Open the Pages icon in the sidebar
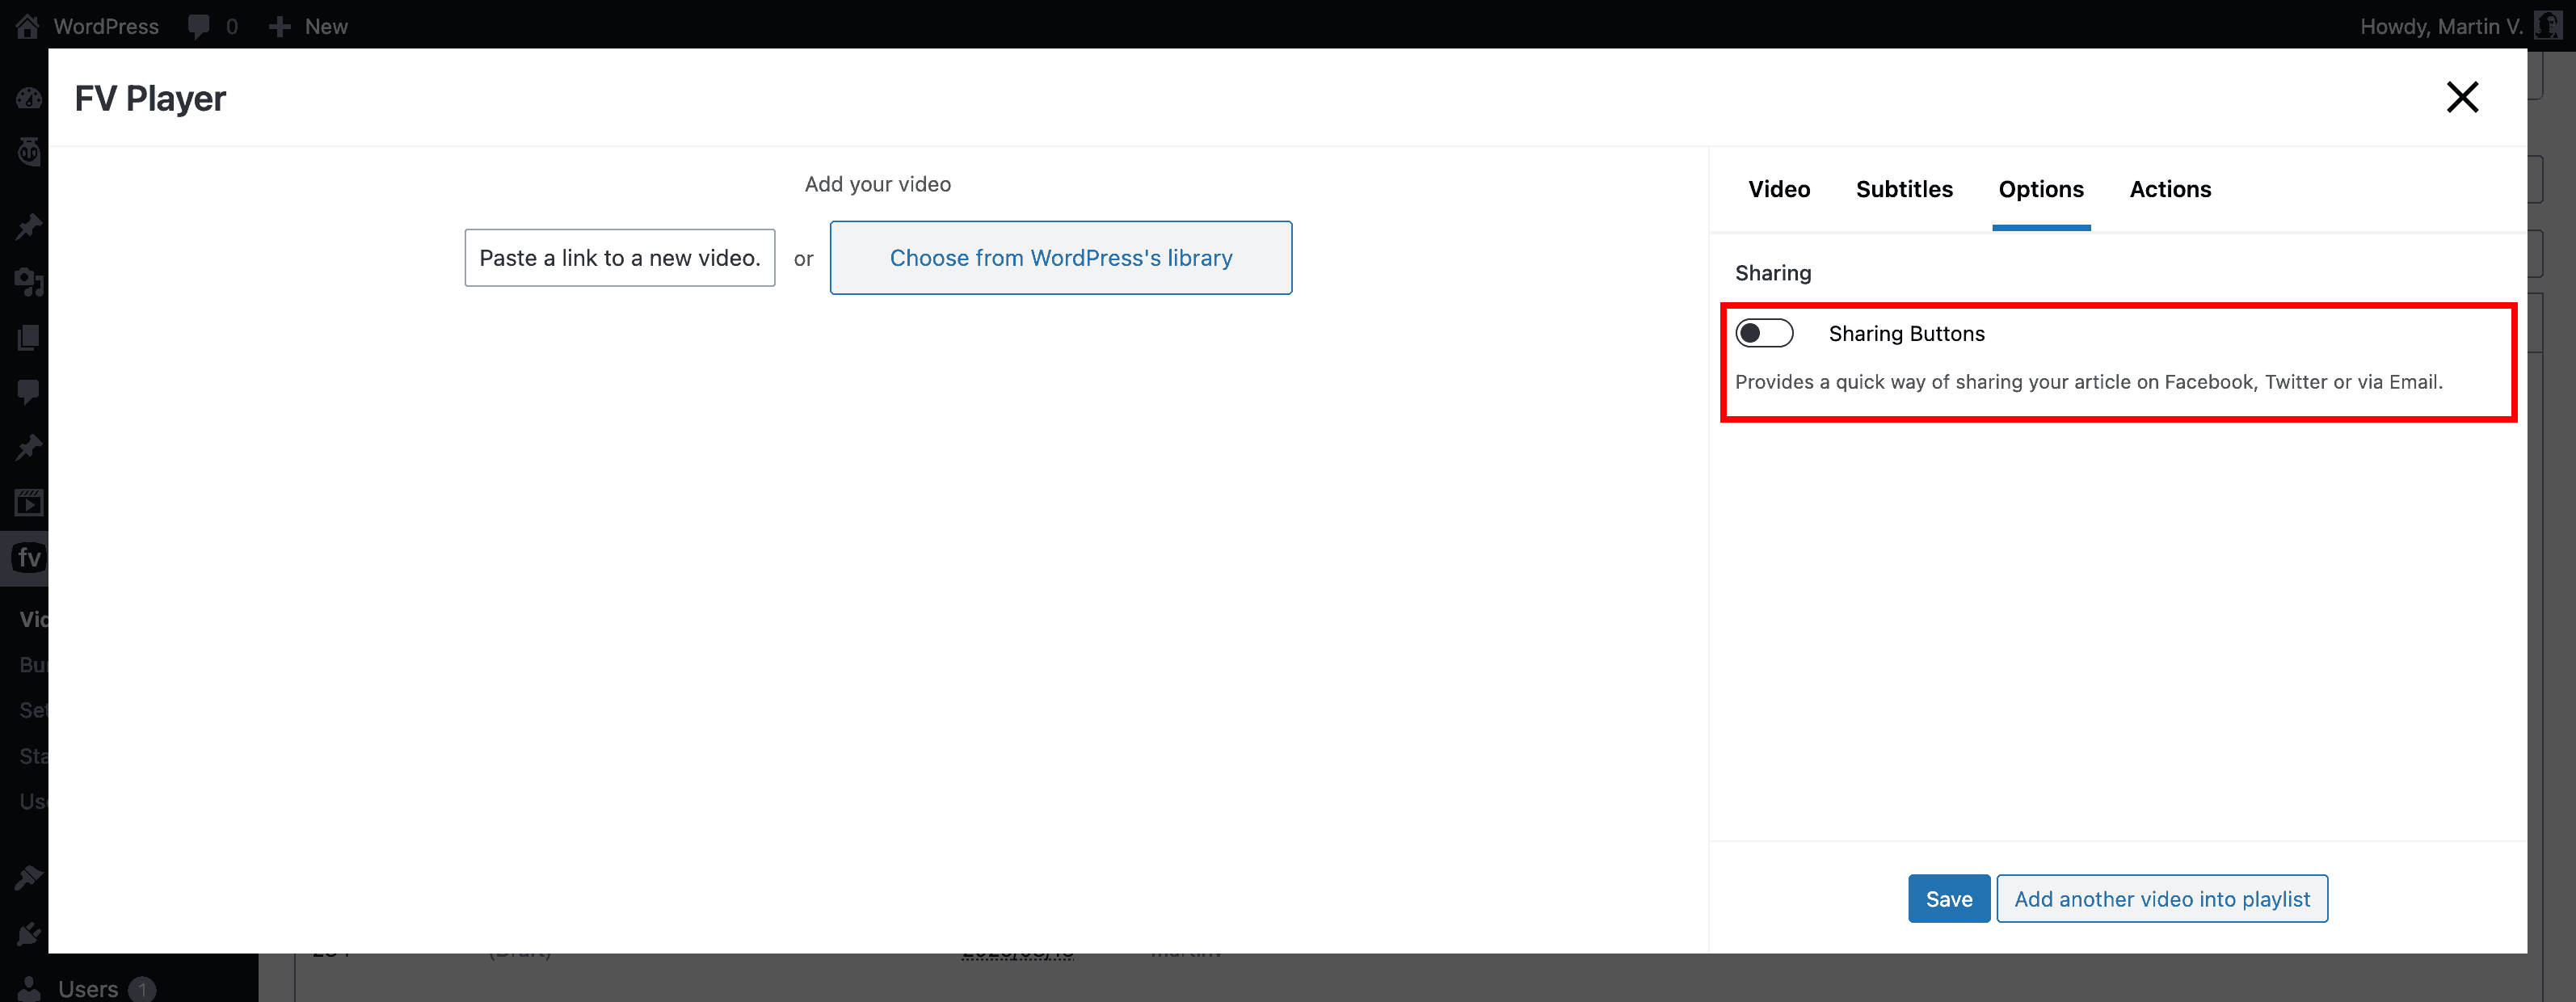Viewport: 2576px width, 1002px height. 29,337
